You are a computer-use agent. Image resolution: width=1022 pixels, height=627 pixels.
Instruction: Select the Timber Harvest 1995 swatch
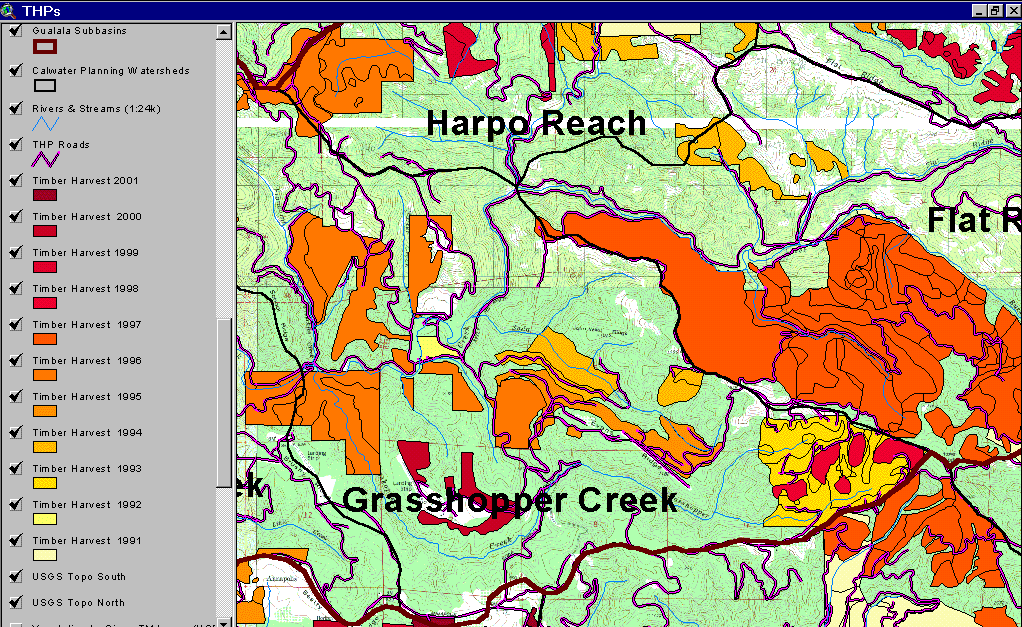(45, 411)
